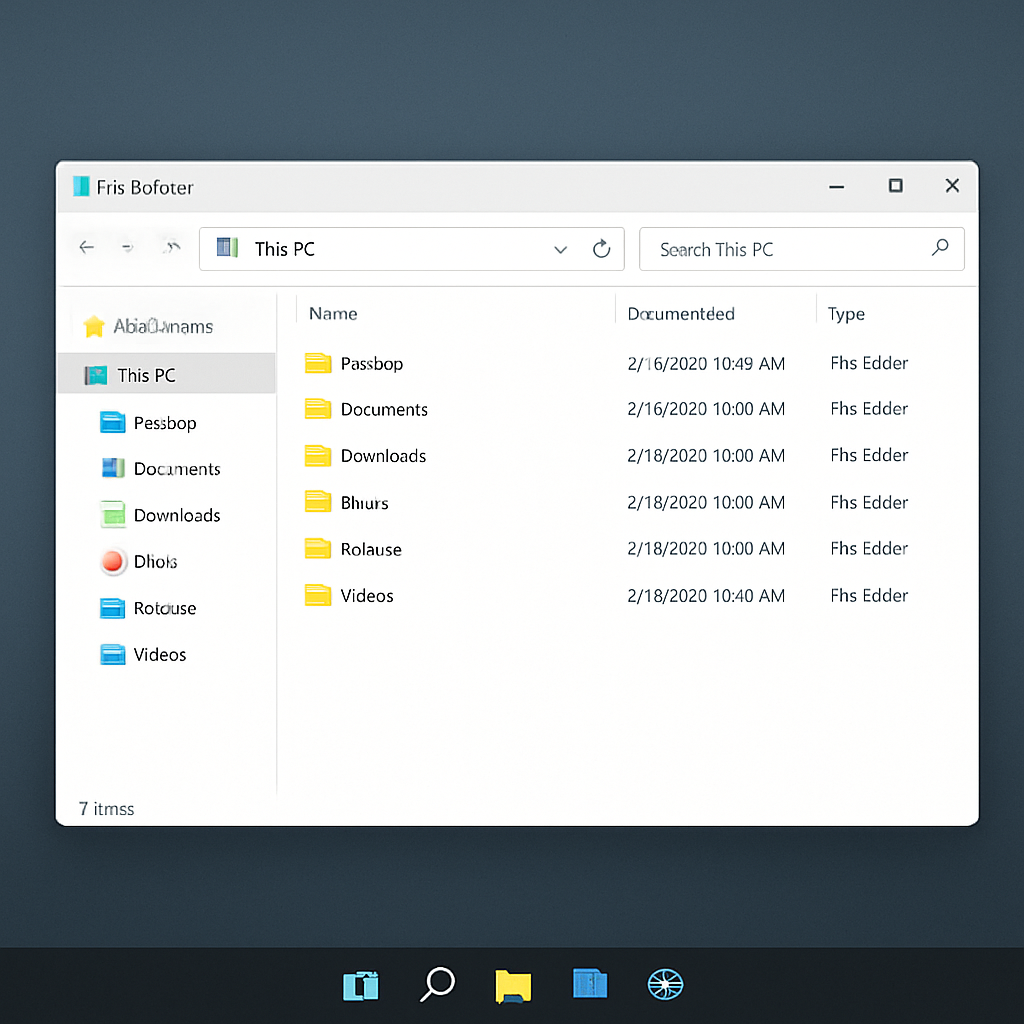This screenshot has width=1024, height=1024.
Task: Sort by the Type column header
Action: 846,314
